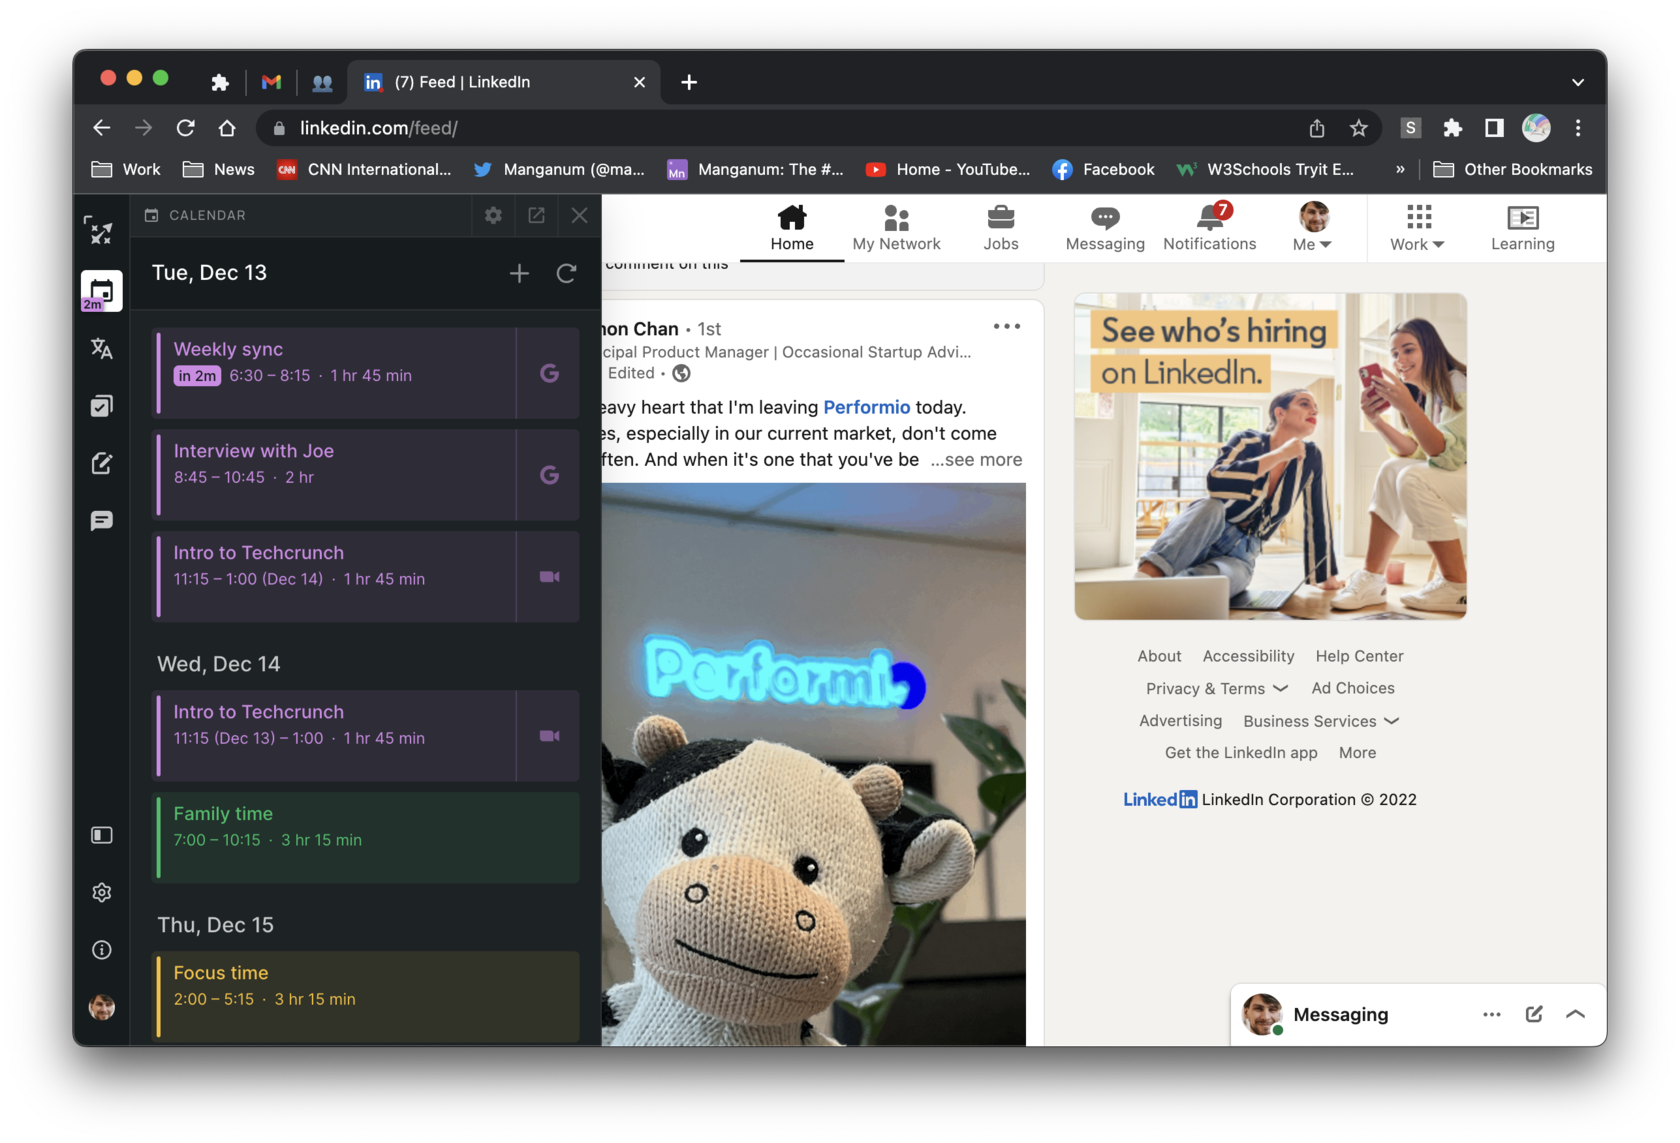Open the Help Center link
This screenshot has height=1143, width=1680.
click(x=1359, y=656)
